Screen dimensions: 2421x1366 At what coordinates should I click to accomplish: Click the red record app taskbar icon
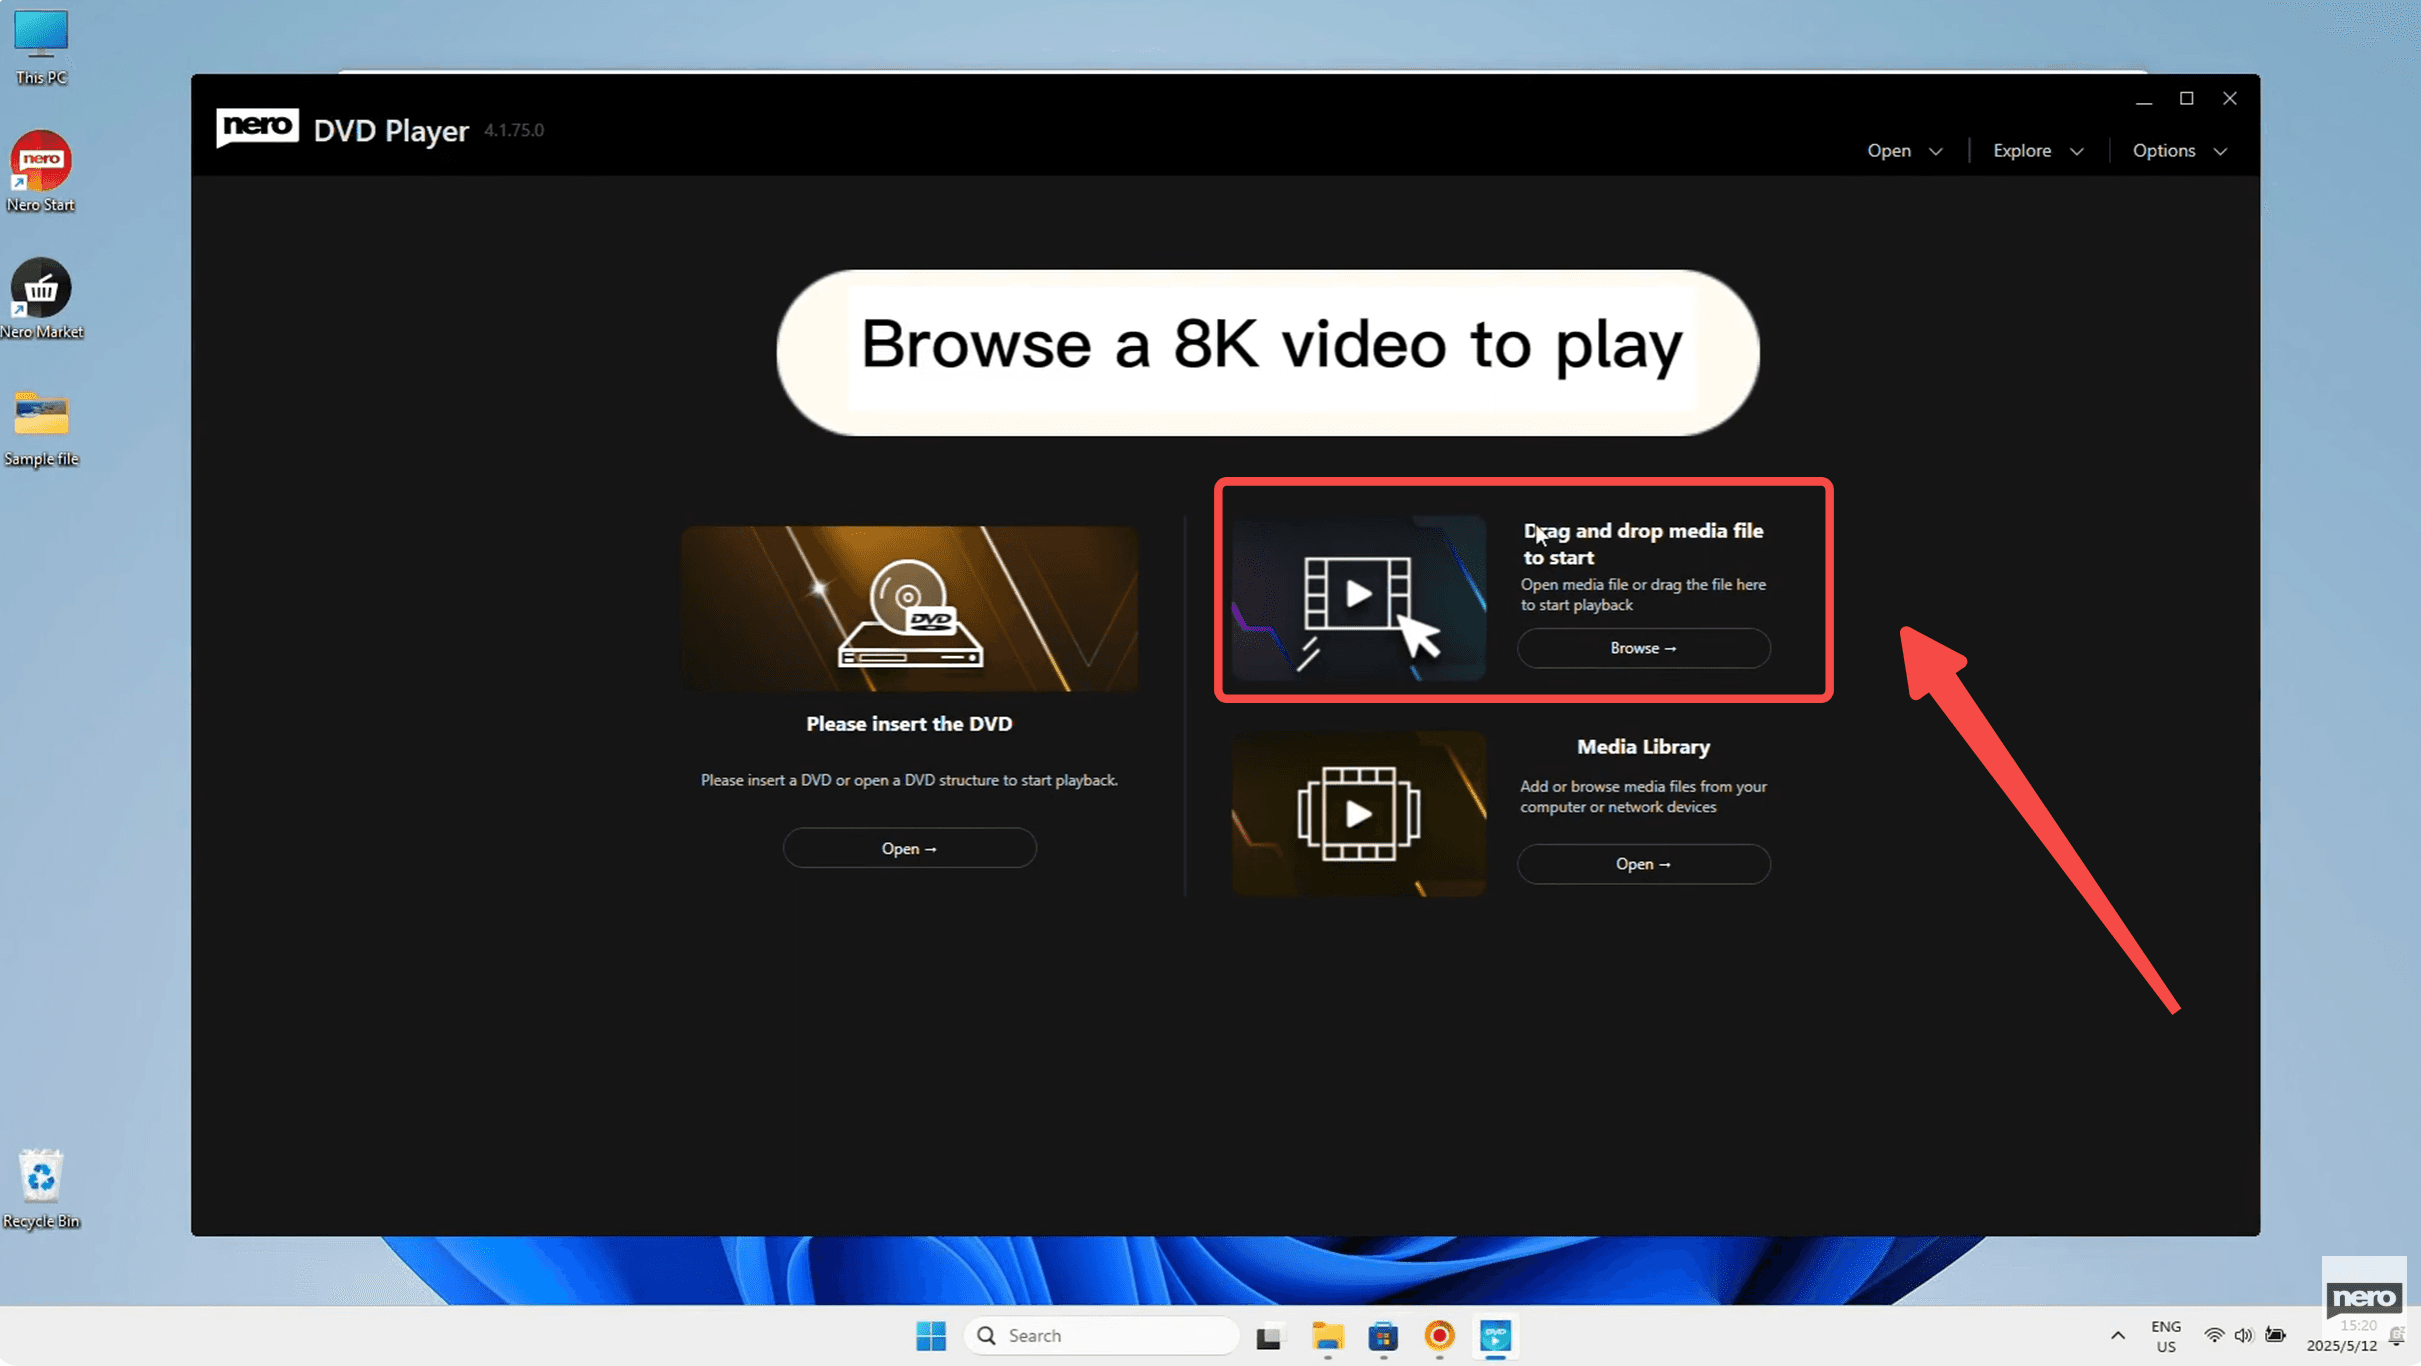tap(1439, 1336)
